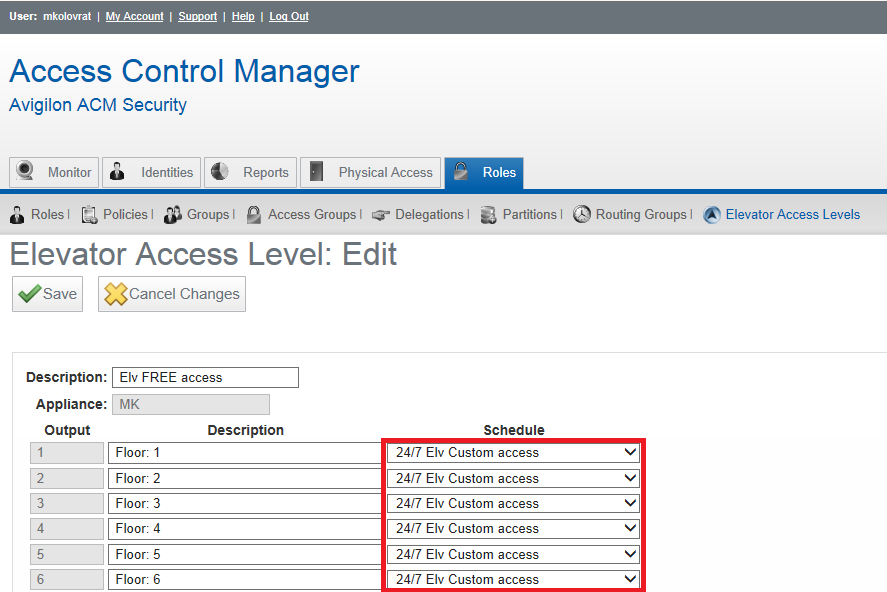Image resolution: width=887 pixels, height=592 pixels.
Task: Click the yellow X Cancel Changes icon
Action: click(116, 293)
